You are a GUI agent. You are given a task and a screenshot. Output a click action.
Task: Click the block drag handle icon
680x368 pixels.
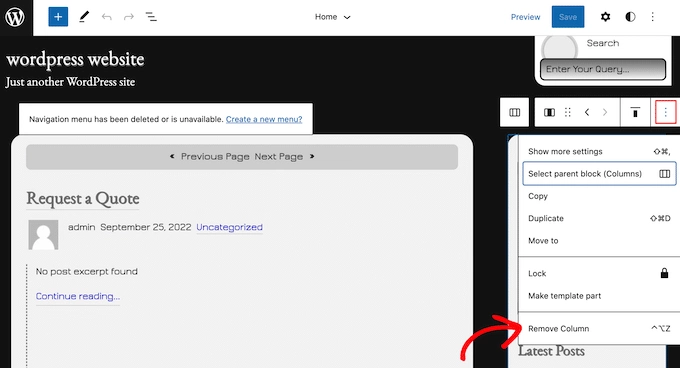tap(568, 113)
